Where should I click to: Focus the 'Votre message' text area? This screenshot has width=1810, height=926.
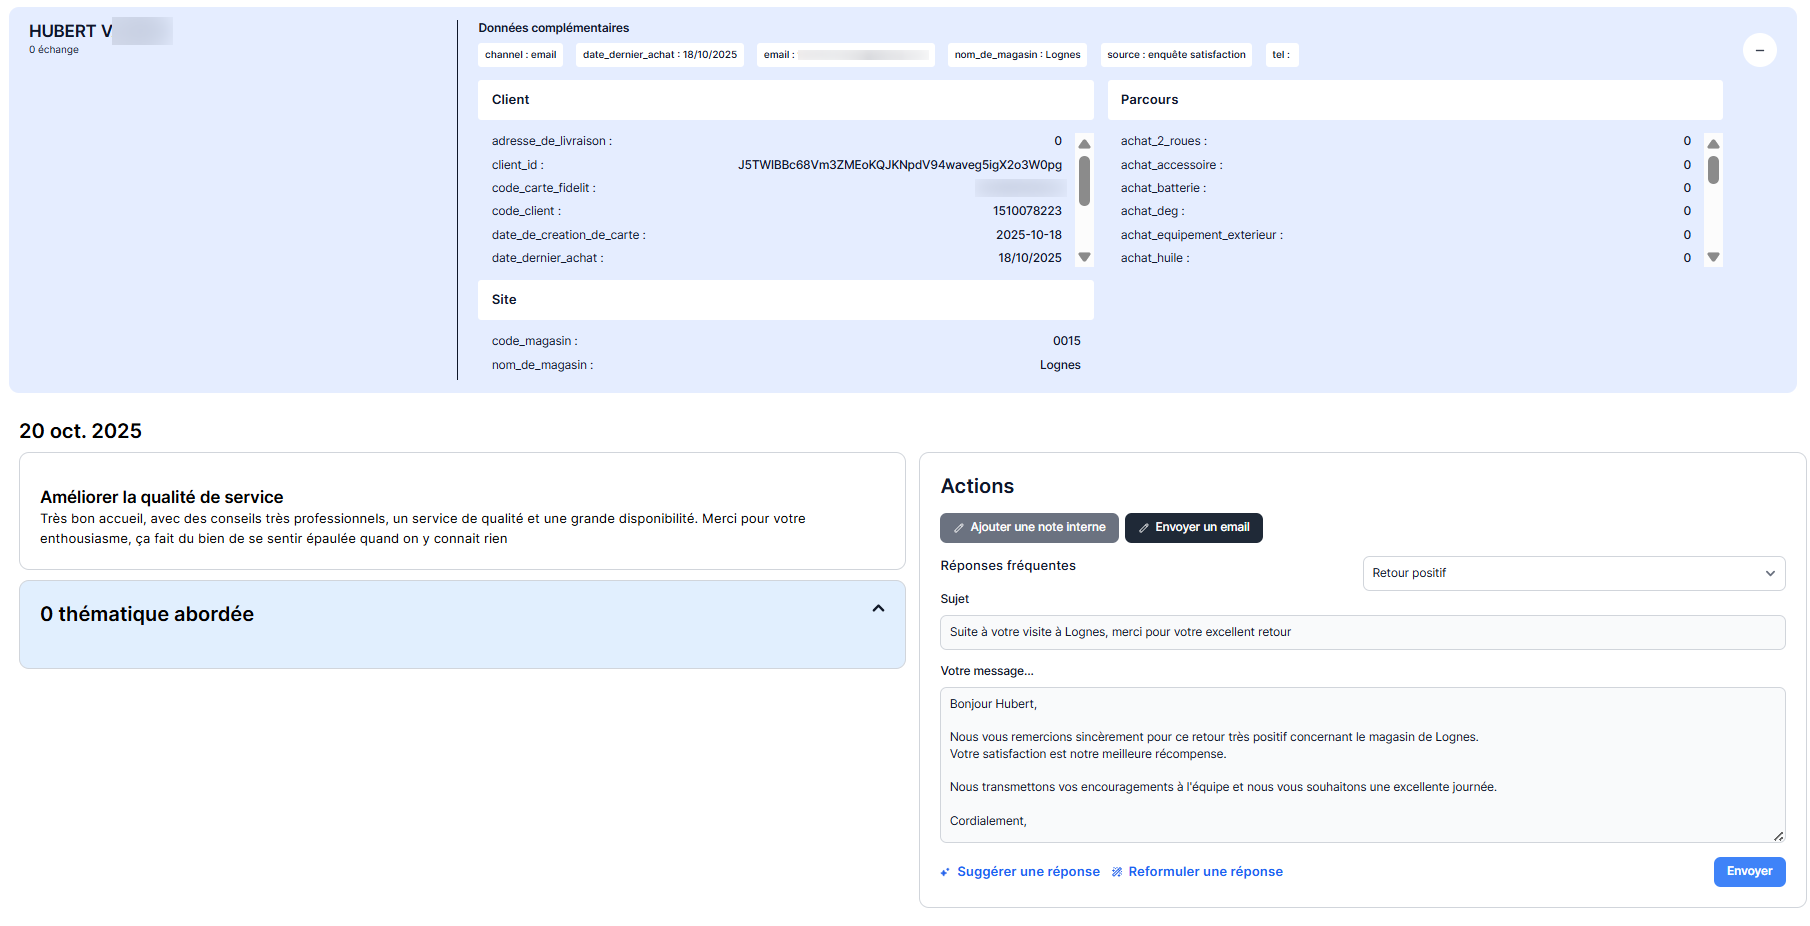1362,764
